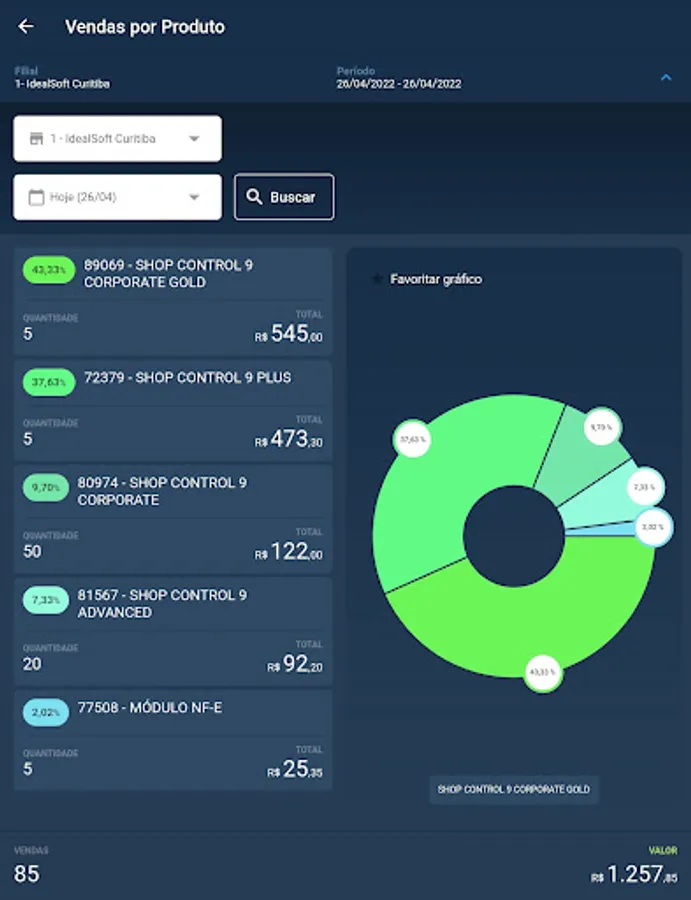The height and width of the screenshot is (900, 691).
Task: Click the R$ 122,00 total value
Action: [289, 552]
